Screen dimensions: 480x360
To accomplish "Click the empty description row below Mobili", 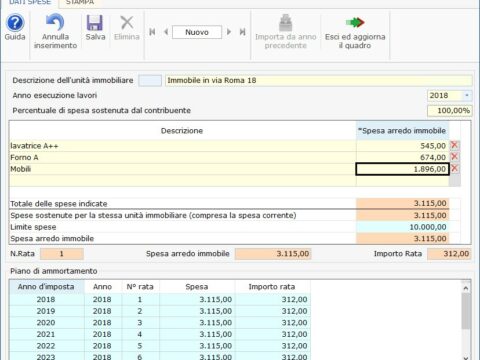I will (183, 181).
